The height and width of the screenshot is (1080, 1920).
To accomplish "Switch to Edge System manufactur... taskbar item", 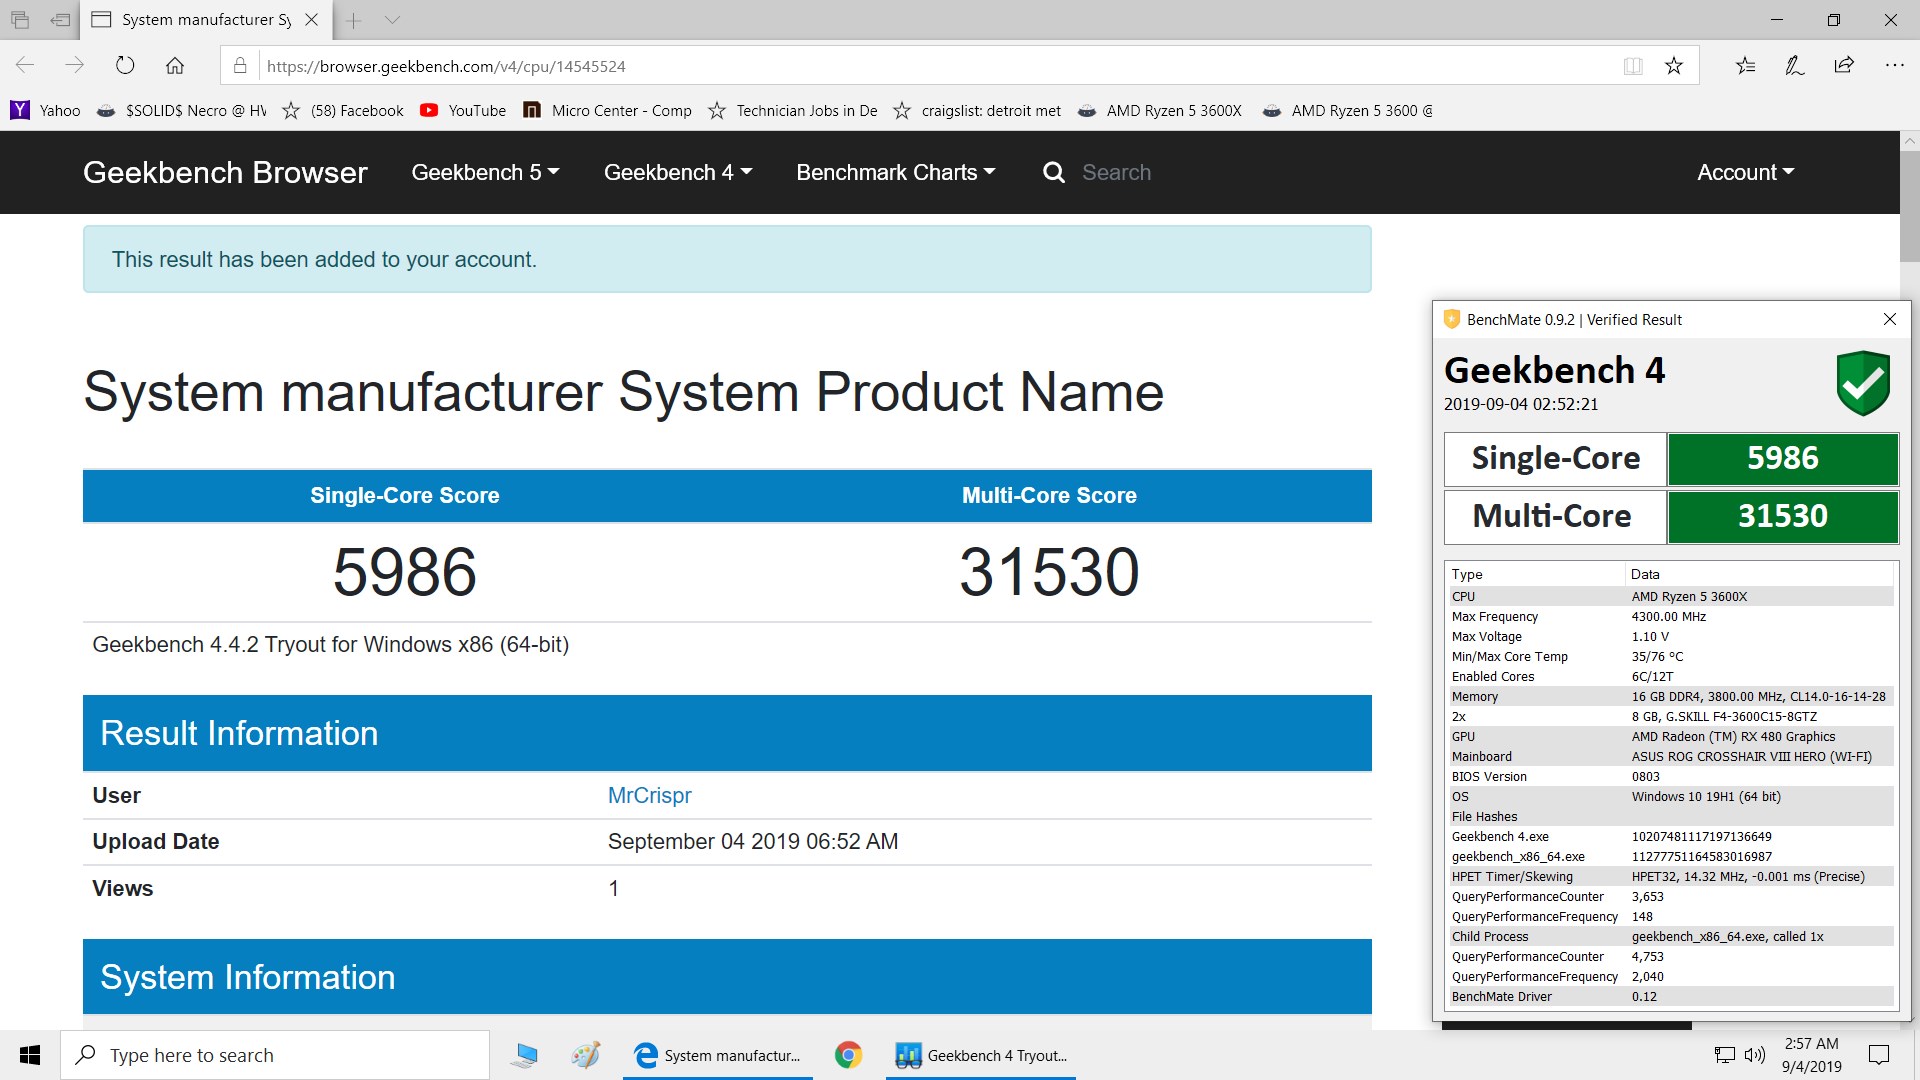I will point(718,1055).
